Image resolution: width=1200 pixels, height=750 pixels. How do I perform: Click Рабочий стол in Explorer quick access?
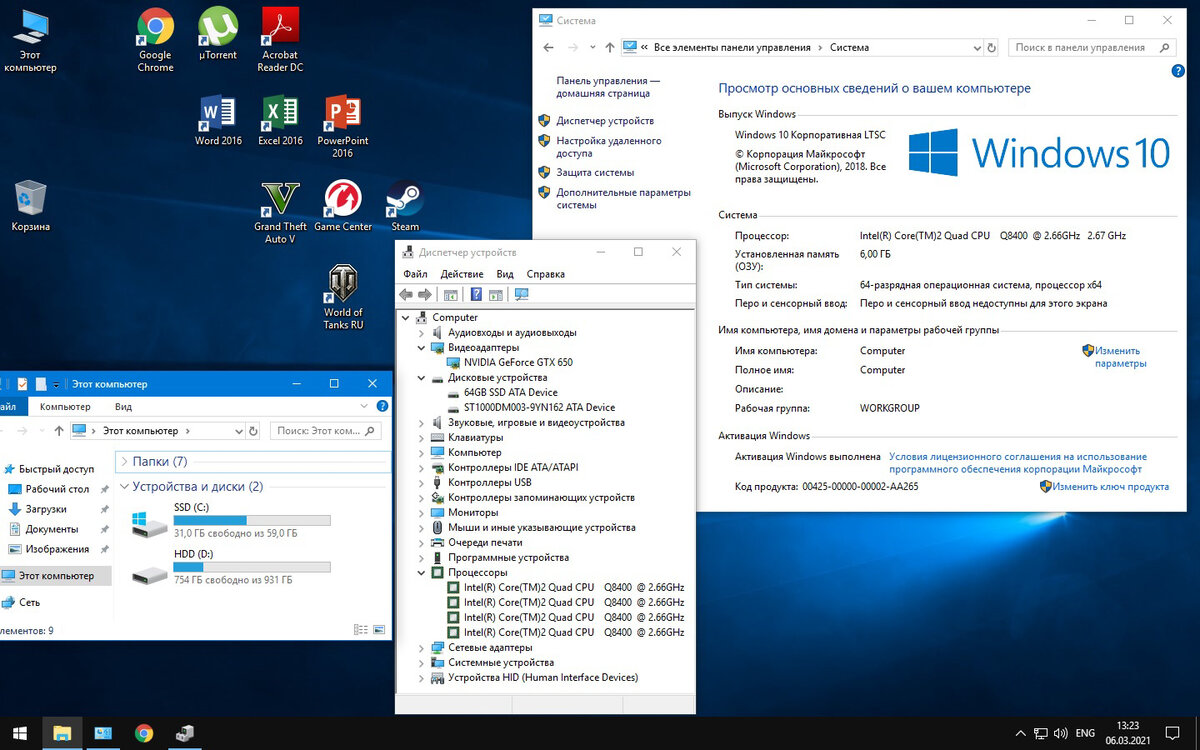57,489
